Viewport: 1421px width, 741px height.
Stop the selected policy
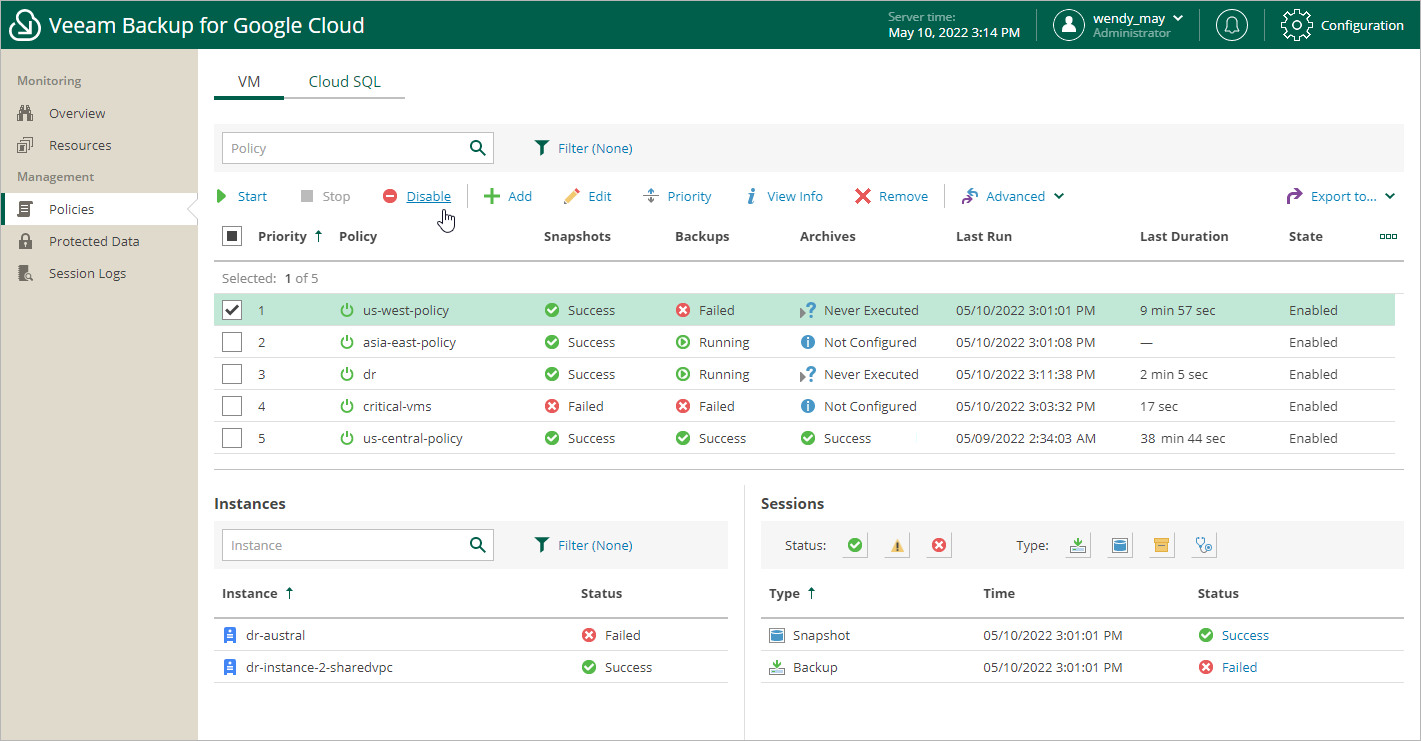[x=325, y=196]
